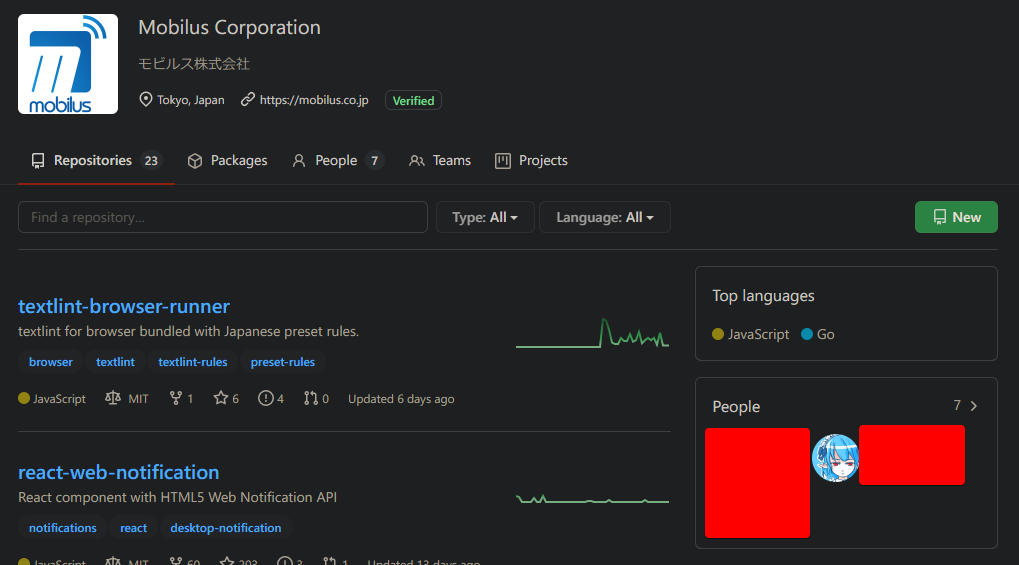Select the desktop-notification topic tag
Image resolution: width=1019 pixels, height=565 pixels.
point(226,528)
